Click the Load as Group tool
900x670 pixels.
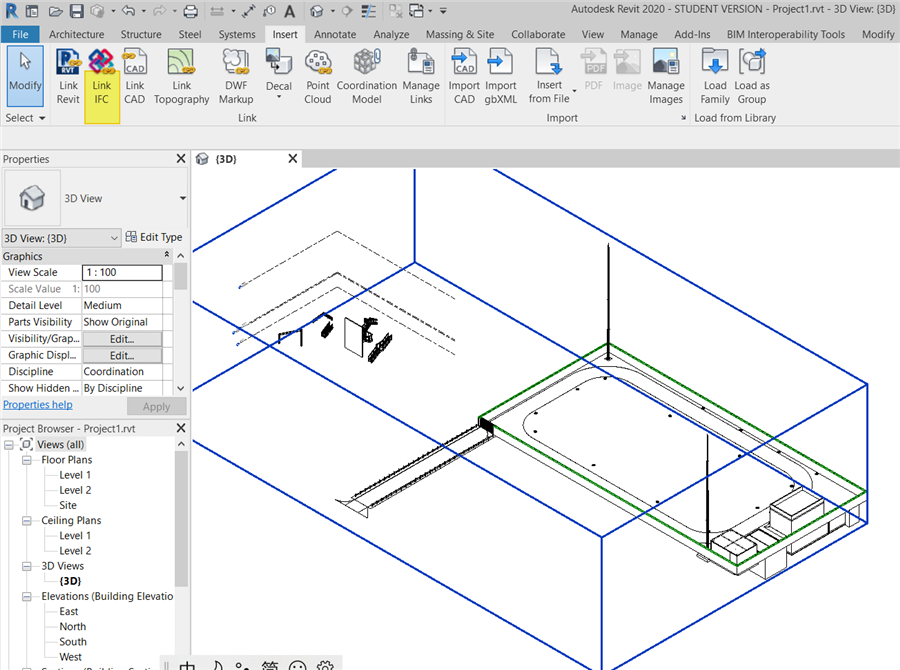752,77
